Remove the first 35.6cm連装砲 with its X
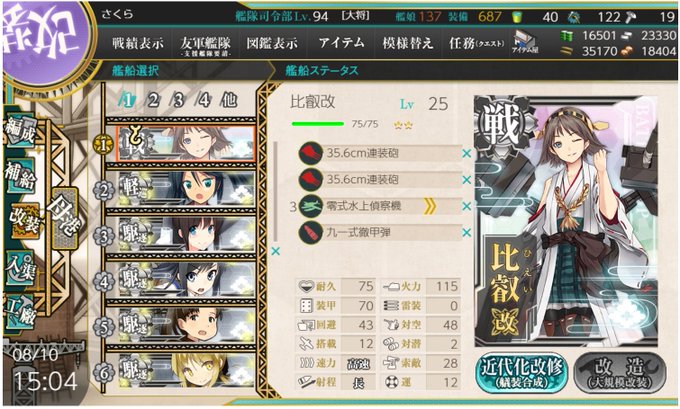The width and height of the screenshot is (680, 409). pyautogui.click(x=467, y=154)
